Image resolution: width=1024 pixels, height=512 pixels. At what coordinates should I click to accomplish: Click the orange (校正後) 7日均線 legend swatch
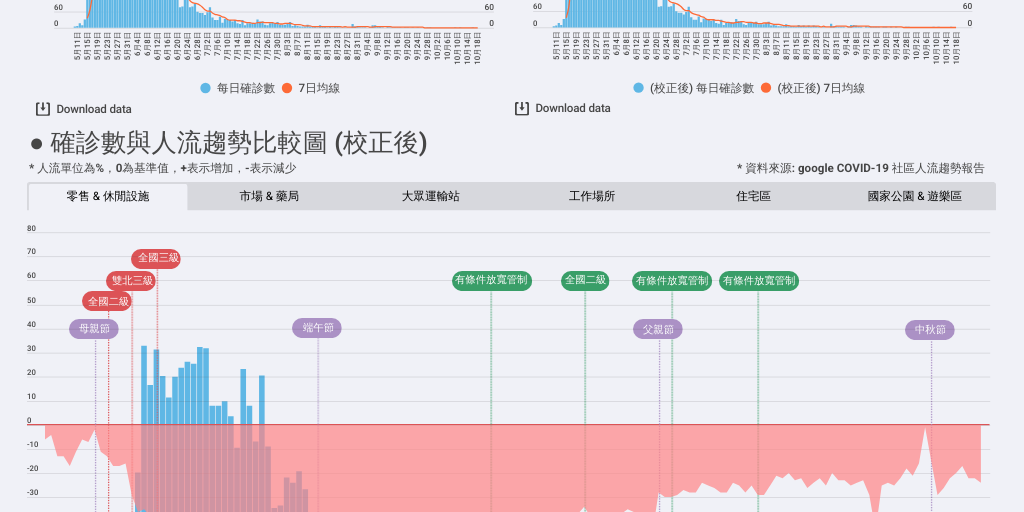coord(767,88)
